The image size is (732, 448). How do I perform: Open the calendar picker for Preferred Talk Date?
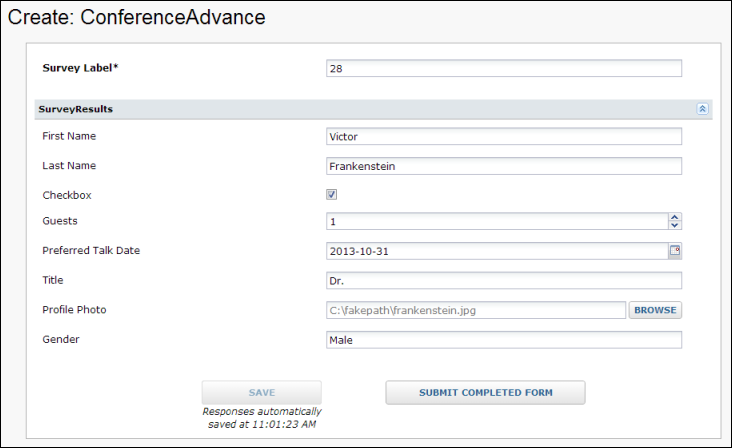tap(675, 251)
